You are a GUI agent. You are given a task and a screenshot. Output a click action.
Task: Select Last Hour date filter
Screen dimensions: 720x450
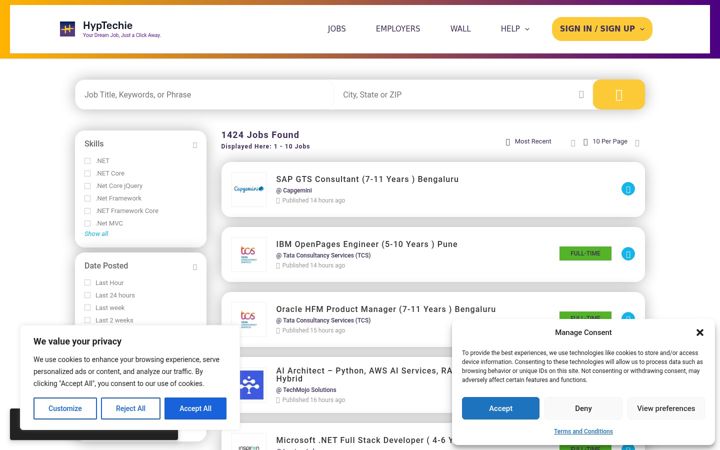pyautogui.click(x=87, y=283)
